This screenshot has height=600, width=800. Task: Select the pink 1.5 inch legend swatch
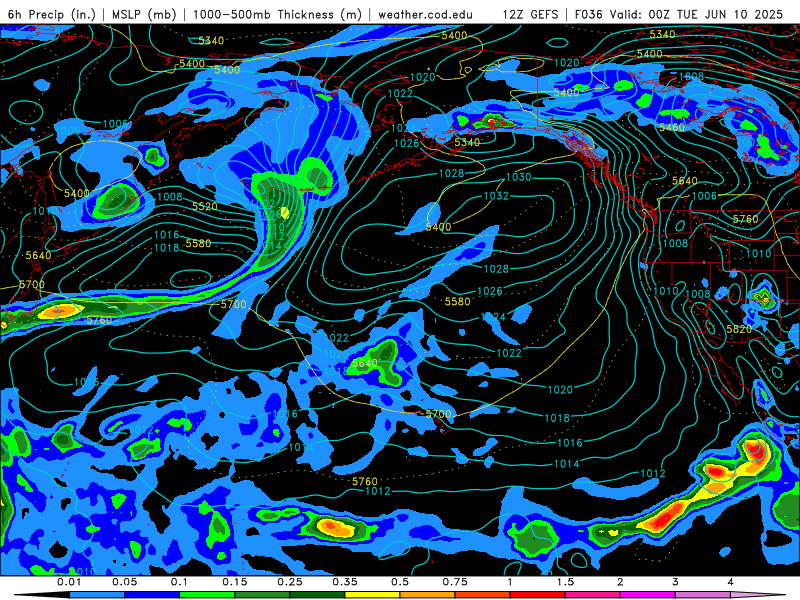(x=593, y=595)
